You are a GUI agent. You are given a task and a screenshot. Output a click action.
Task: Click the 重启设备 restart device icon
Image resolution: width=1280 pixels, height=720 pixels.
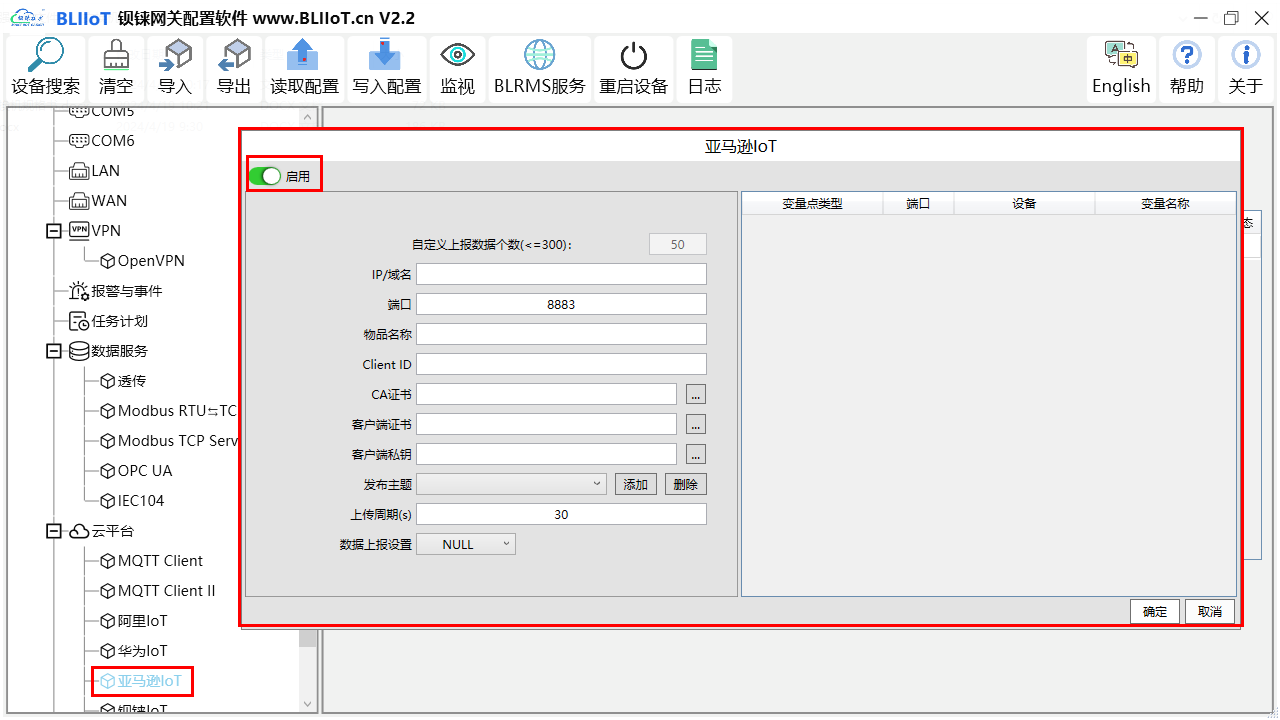(x=633, y=68)
